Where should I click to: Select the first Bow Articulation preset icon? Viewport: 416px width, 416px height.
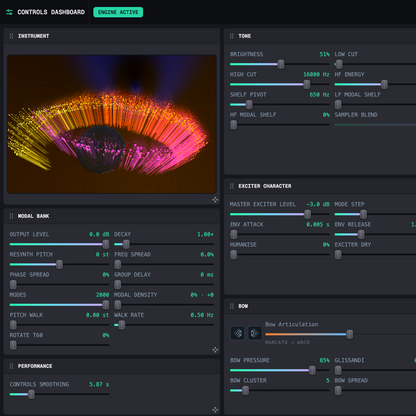[x=238, y=333]
